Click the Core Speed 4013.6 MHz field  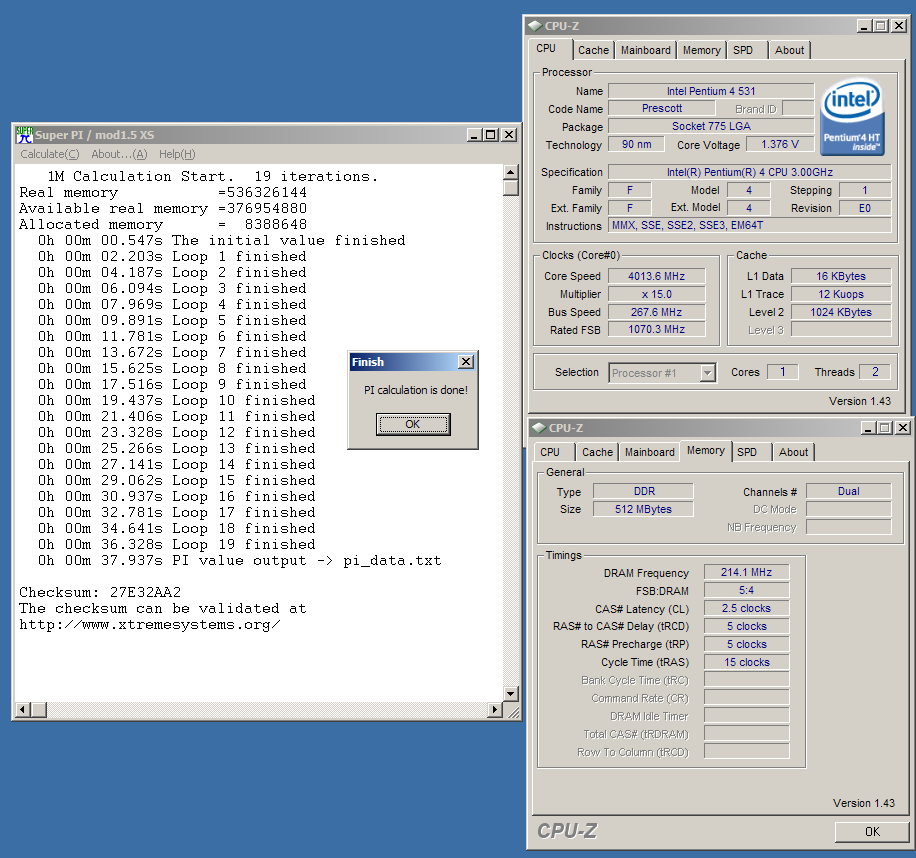coord(657,276)
